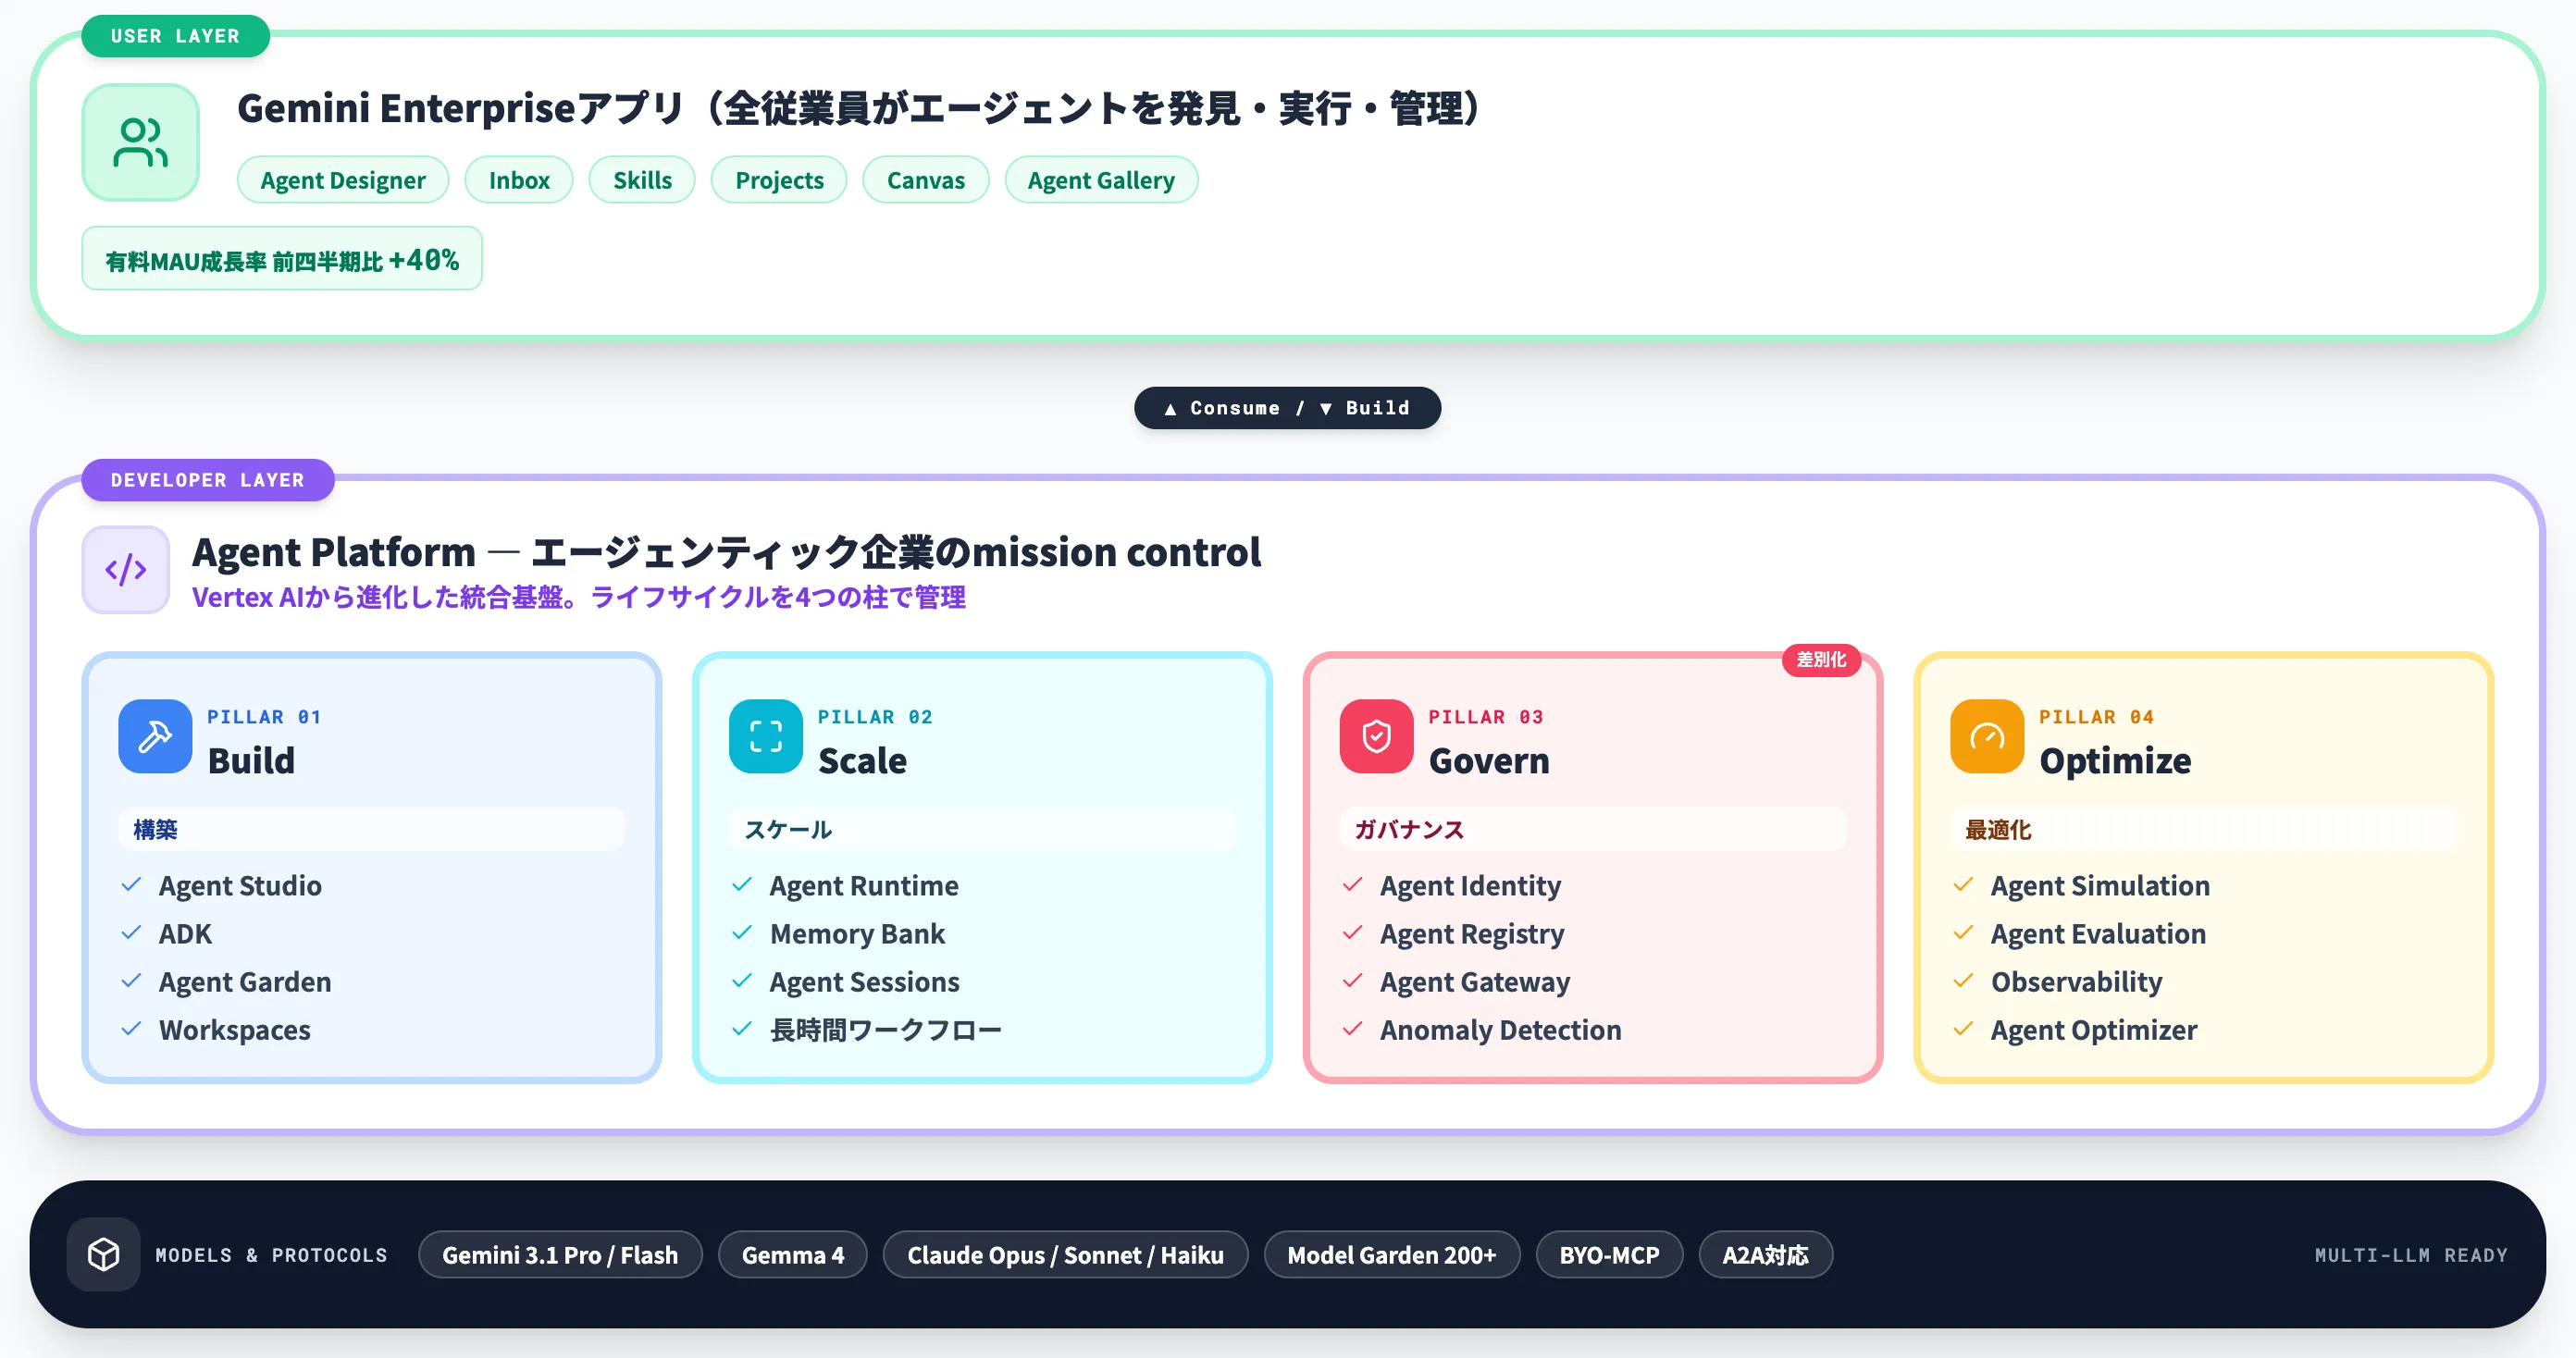Toggle the checkmark beside Agent Studio
The image size is (2576, 1358).
130,885
